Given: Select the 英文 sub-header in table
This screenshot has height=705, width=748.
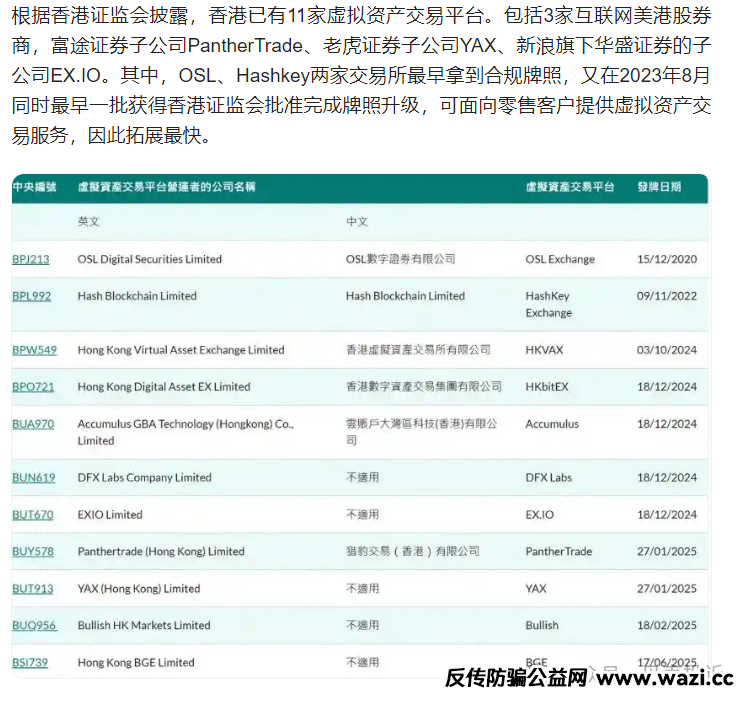Looking at the screenshot, I should point(89,222).
